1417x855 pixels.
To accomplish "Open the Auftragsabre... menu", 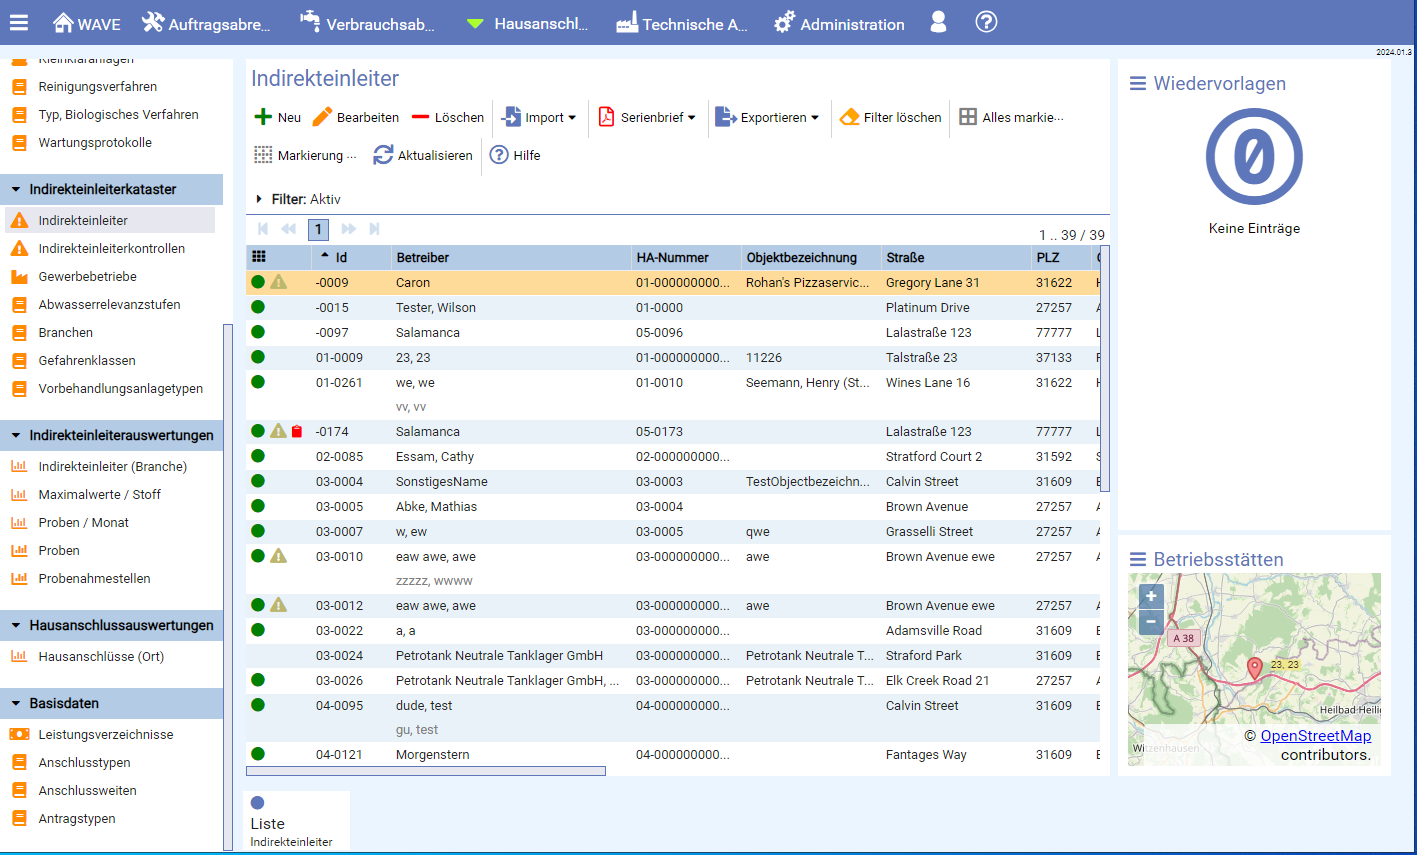I will (206, 22).
